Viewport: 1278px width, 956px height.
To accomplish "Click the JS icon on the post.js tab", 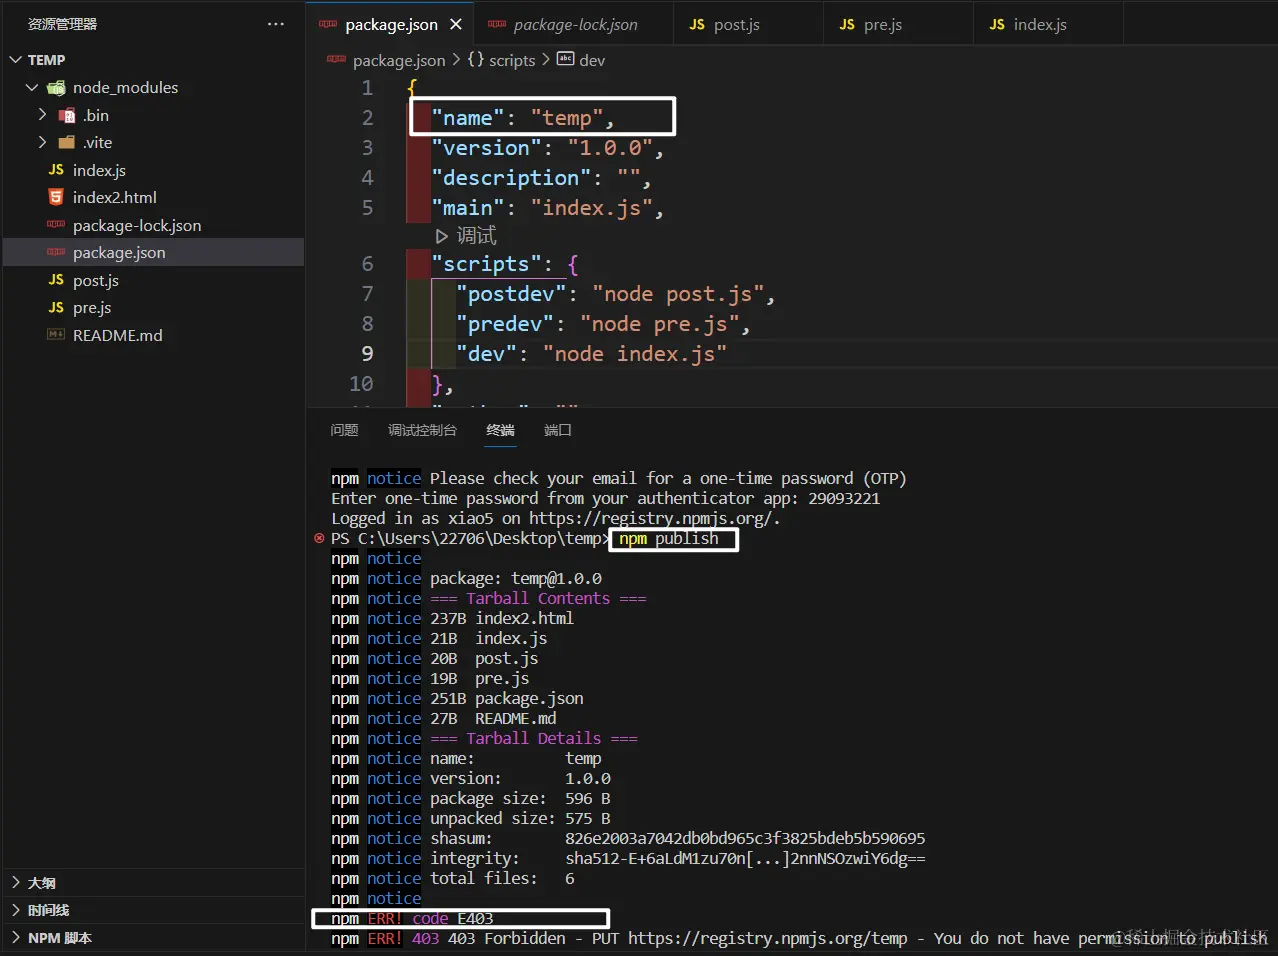I will 697,24.
